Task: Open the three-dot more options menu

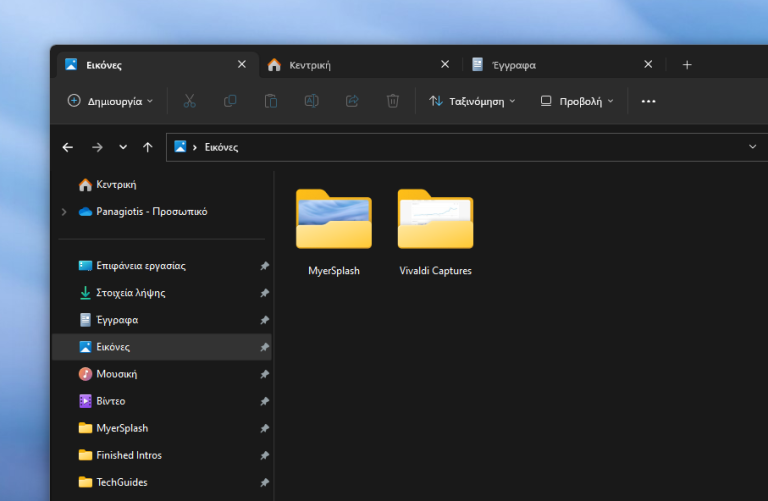Action: pos(648,101)
